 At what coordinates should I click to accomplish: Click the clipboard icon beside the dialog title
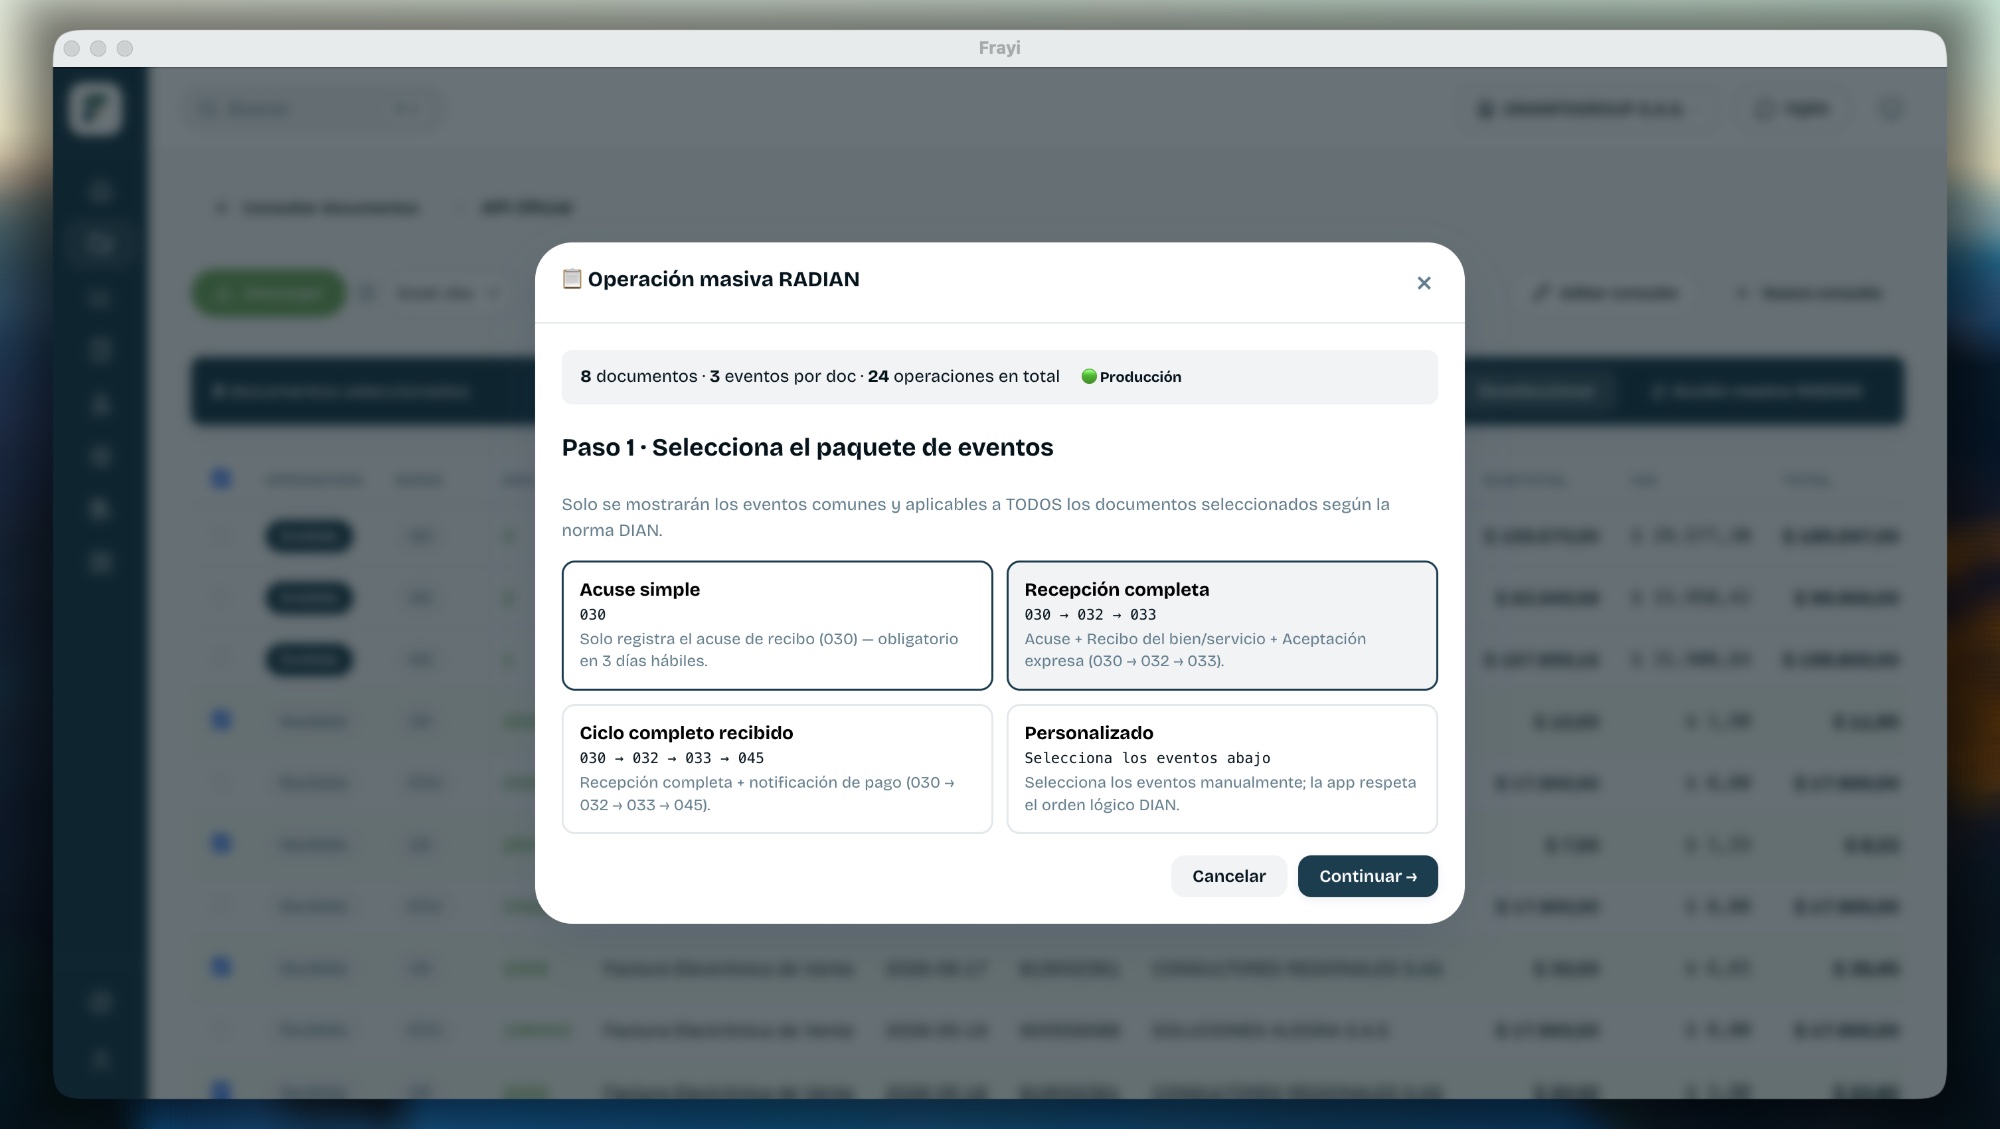tap(572, 279)
